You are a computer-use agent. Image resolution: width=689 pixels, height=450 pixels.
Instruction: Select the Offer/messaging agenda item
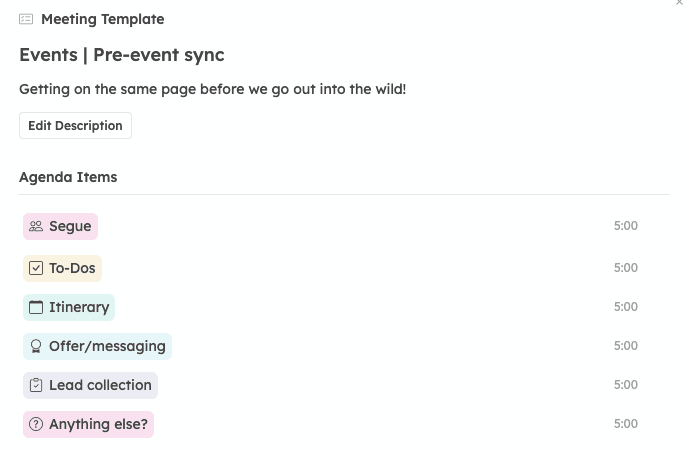coord(107,346)
